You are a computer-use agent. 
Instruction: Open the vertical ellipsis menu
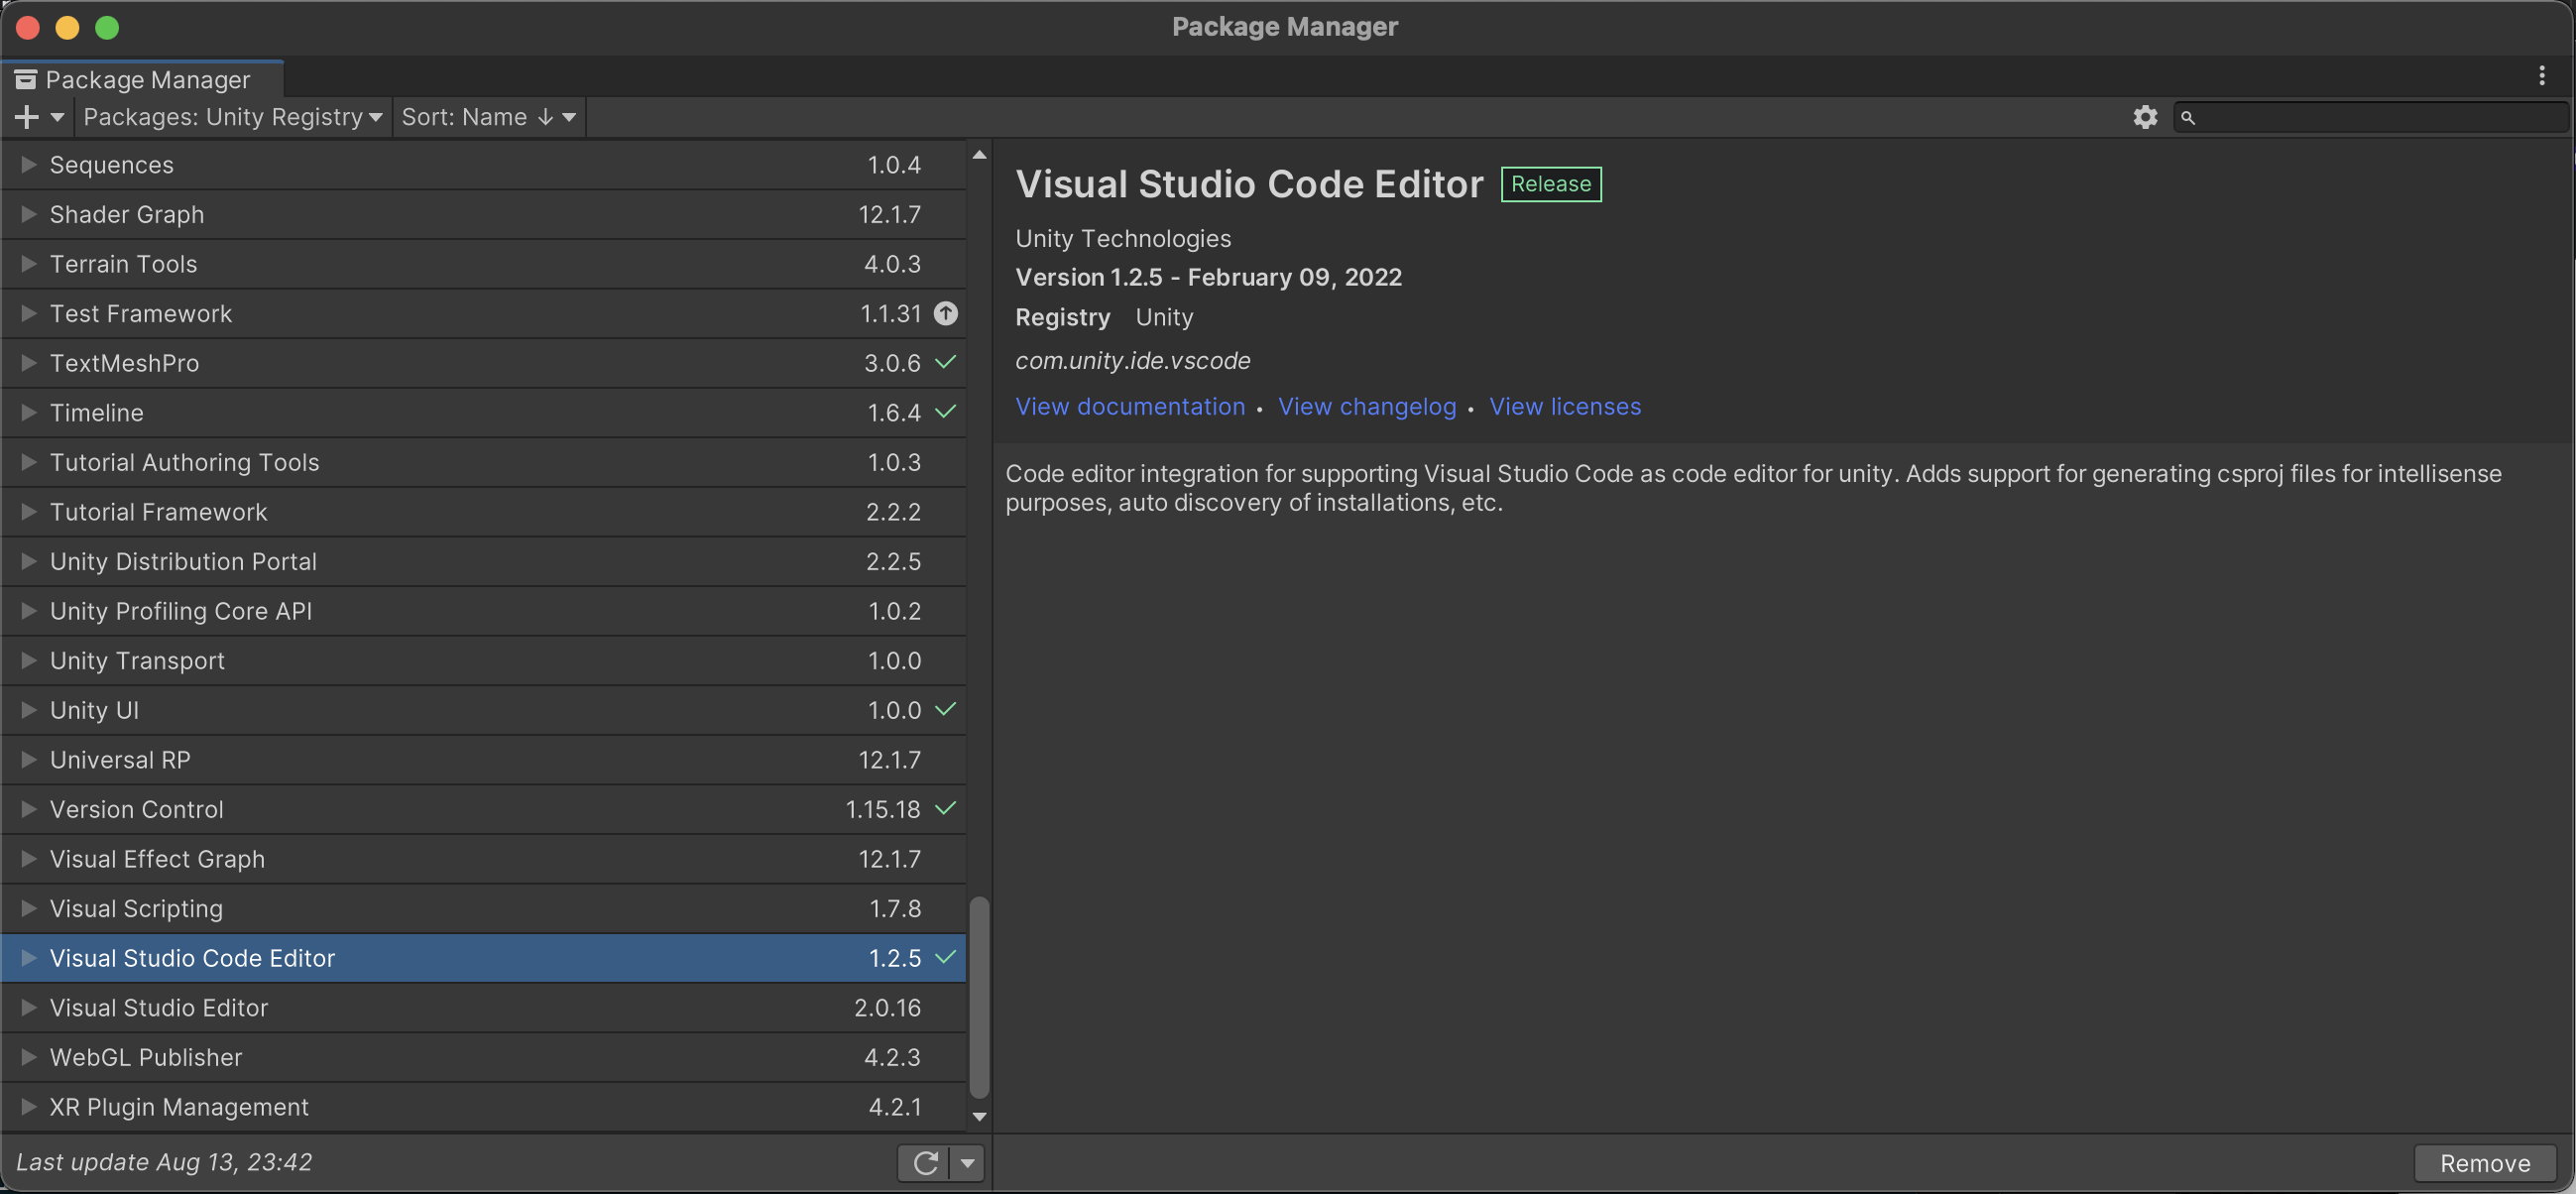(2543, 75)
